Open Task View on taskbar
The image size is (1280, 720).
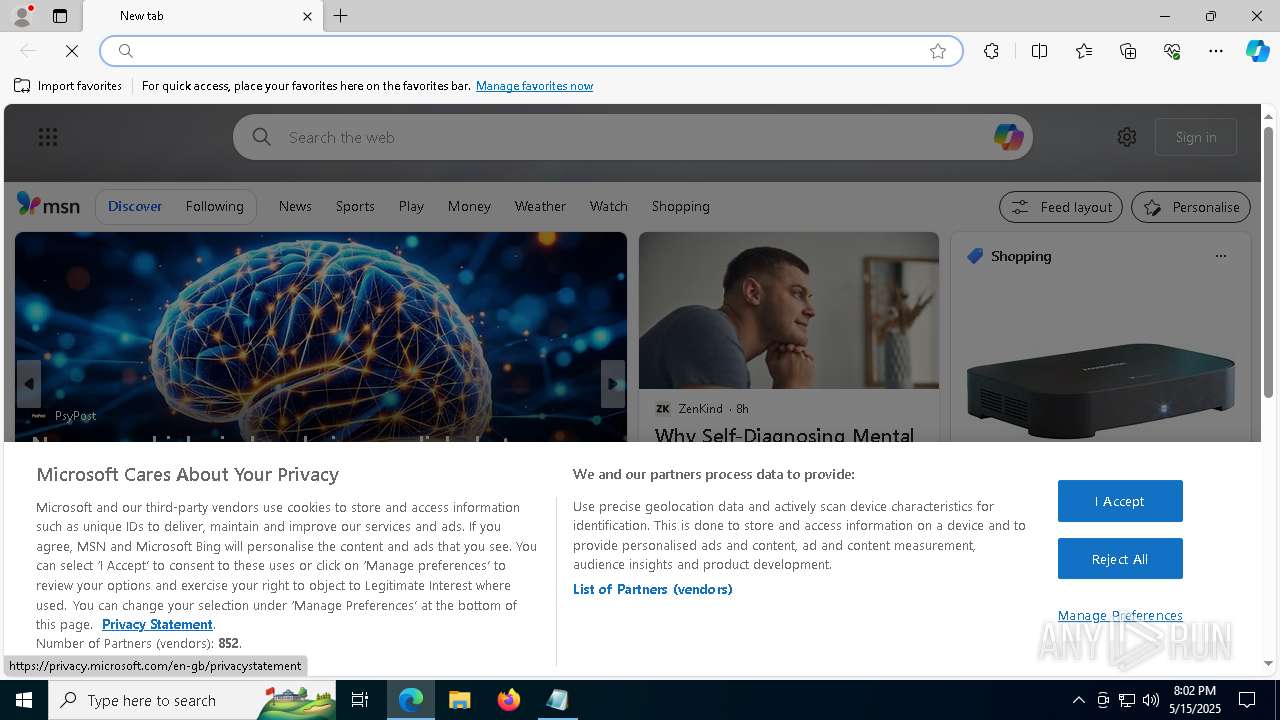[x=360, y=700]
